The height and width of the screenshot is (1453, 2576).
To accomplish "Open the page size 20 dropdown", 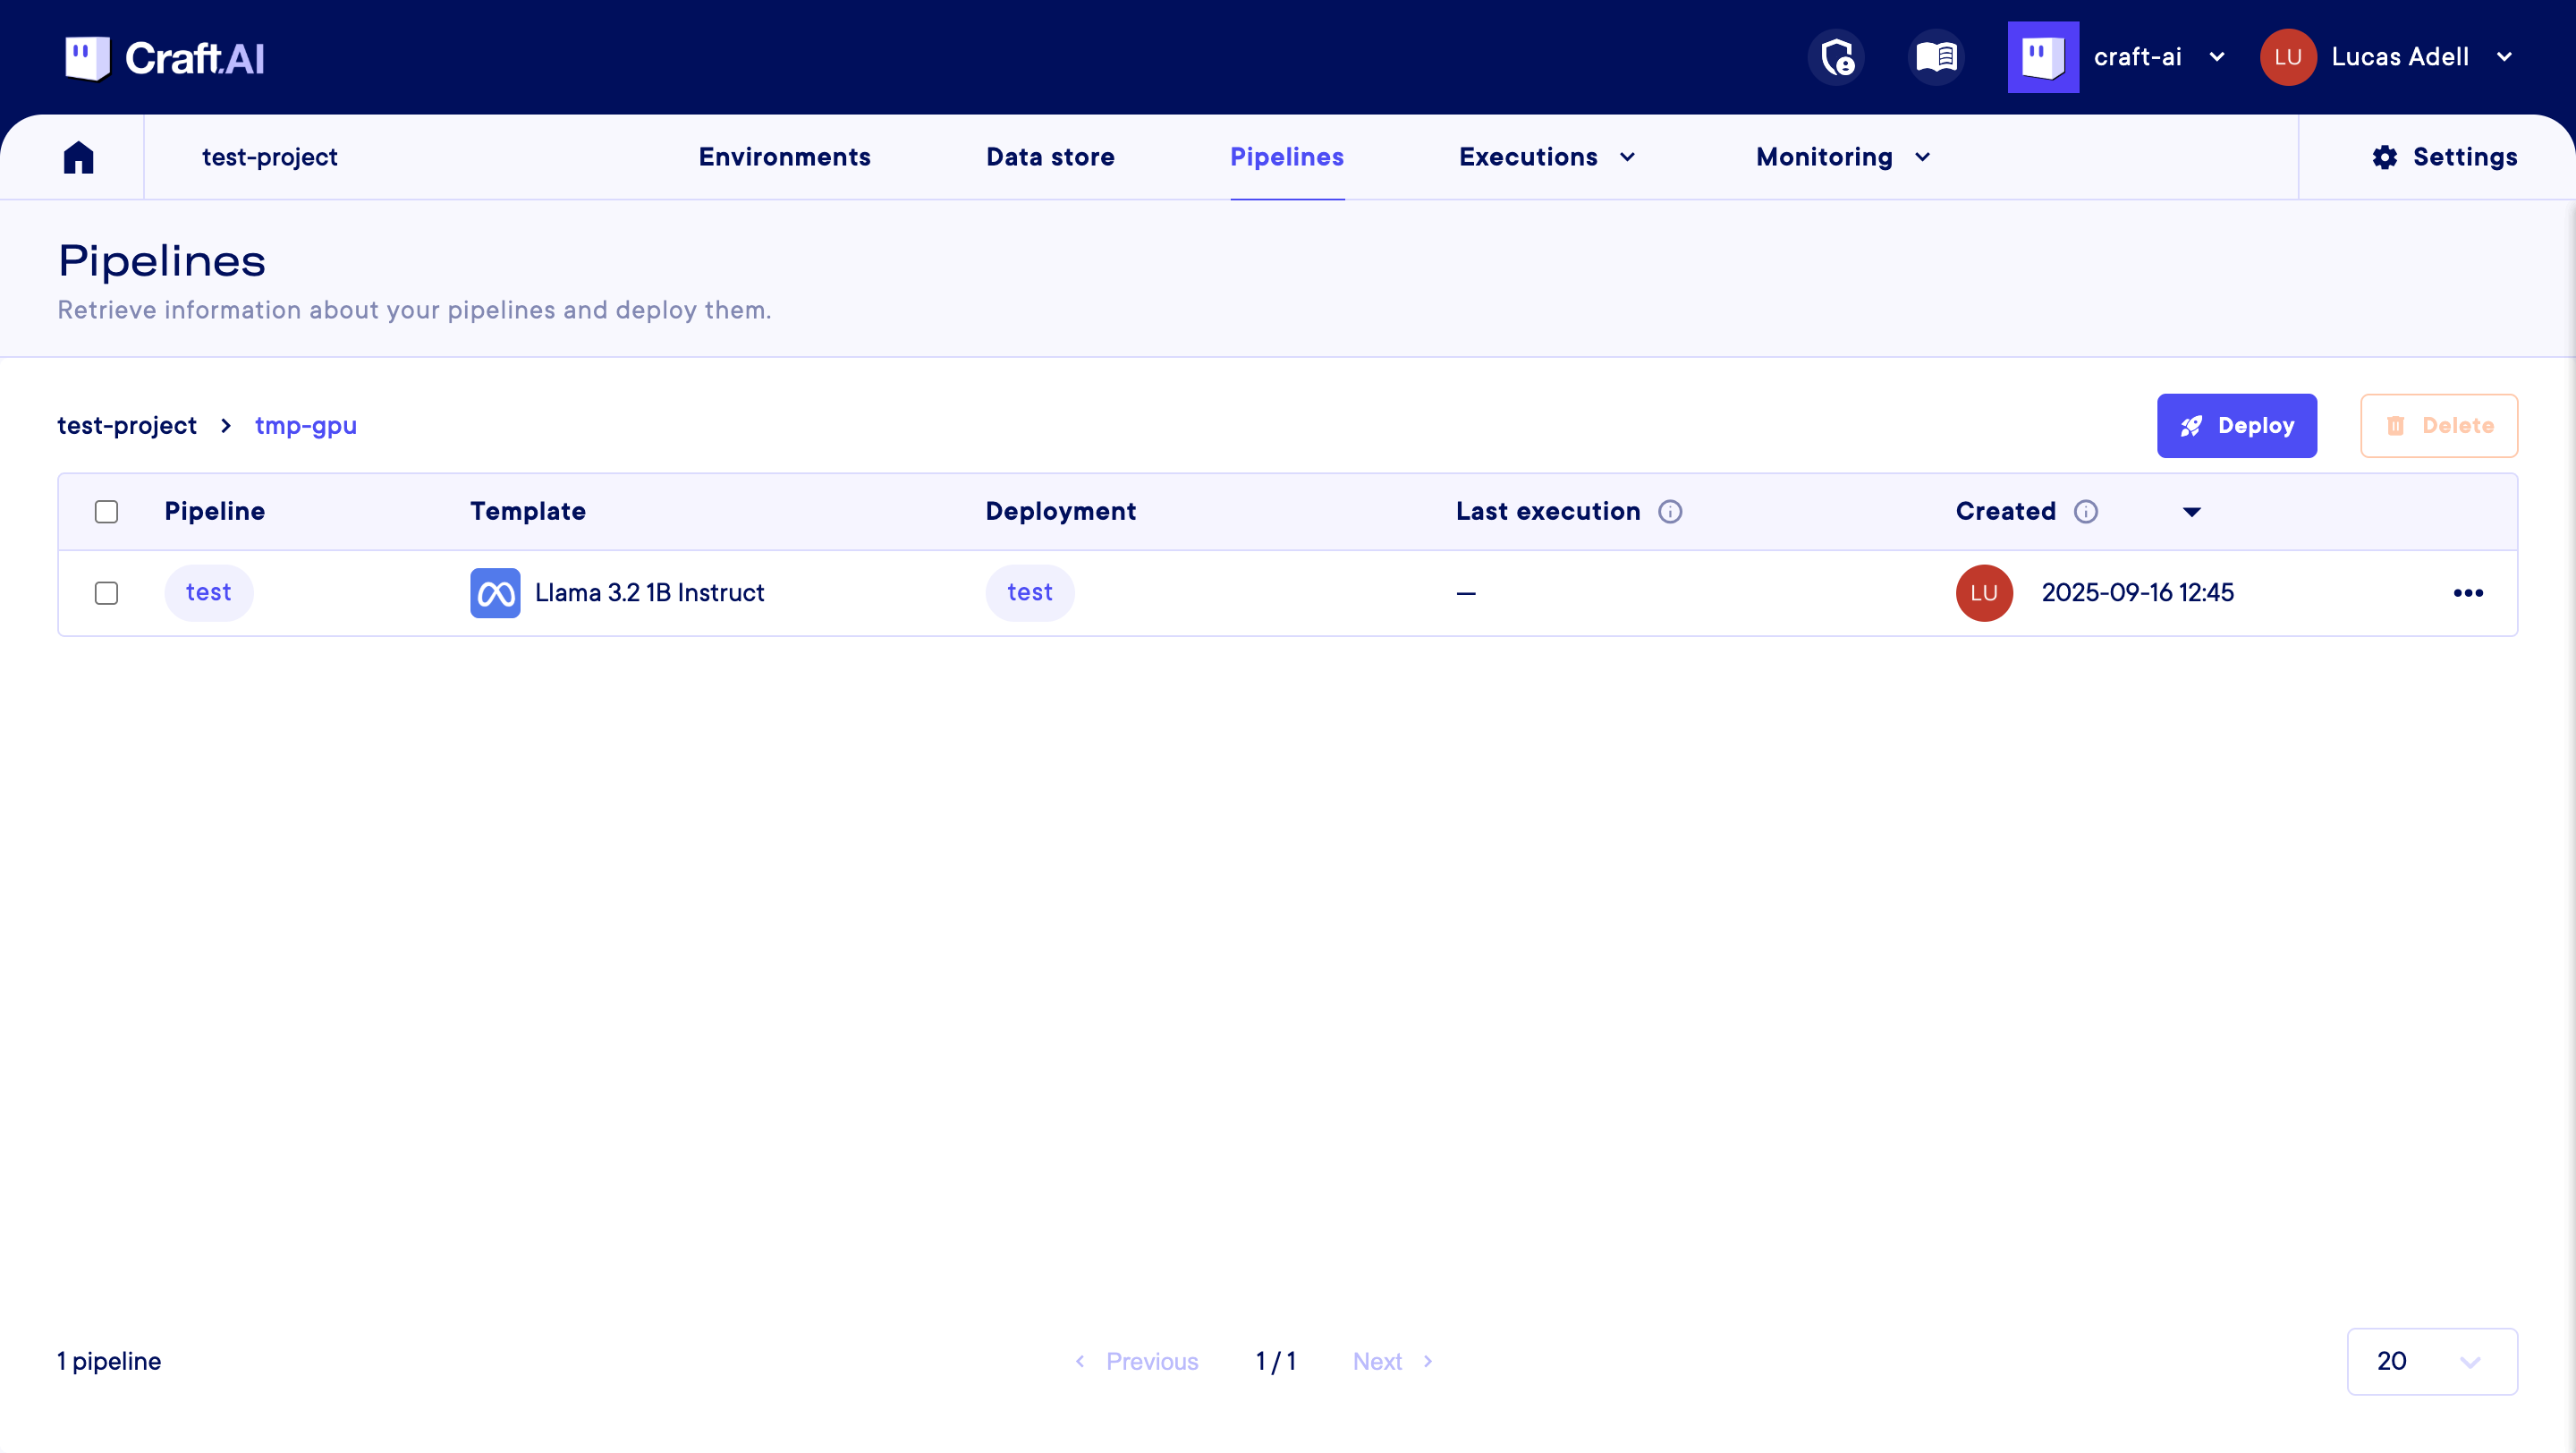I will pos(2431,1361).
